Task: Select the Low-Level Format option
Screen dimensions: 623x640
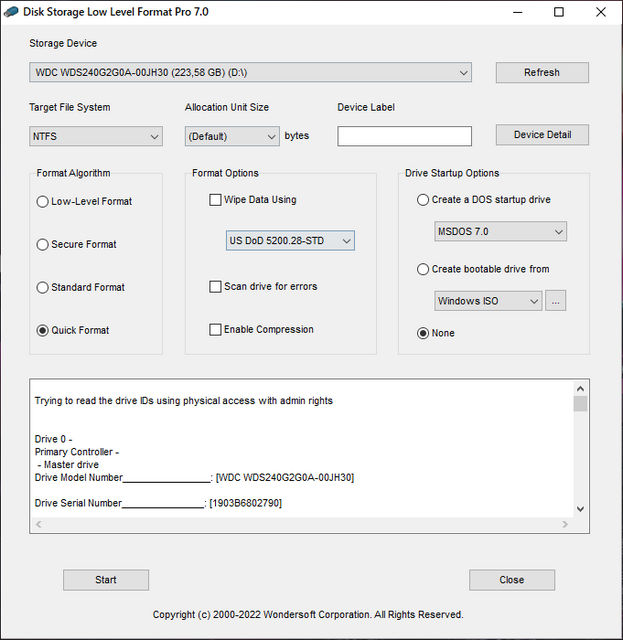Action: 43,202
